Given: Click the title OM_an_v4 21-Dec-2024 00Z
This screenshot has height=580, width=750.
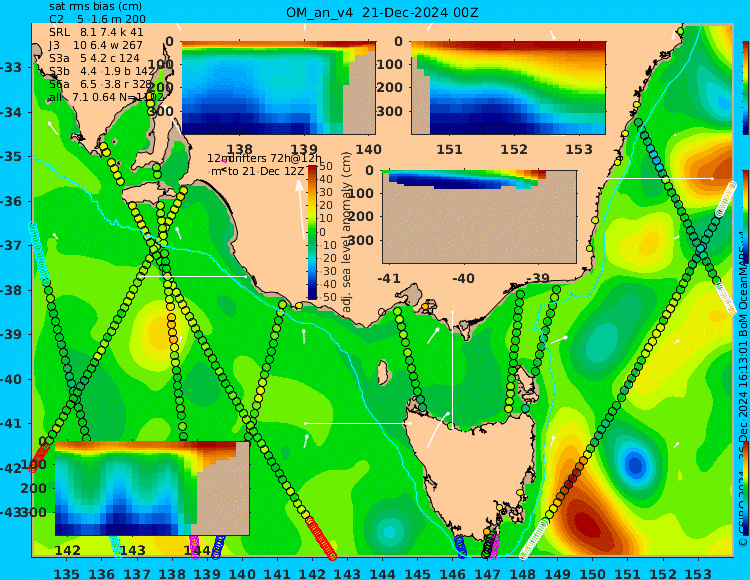Looking at the screenshot, I should 382,12.
